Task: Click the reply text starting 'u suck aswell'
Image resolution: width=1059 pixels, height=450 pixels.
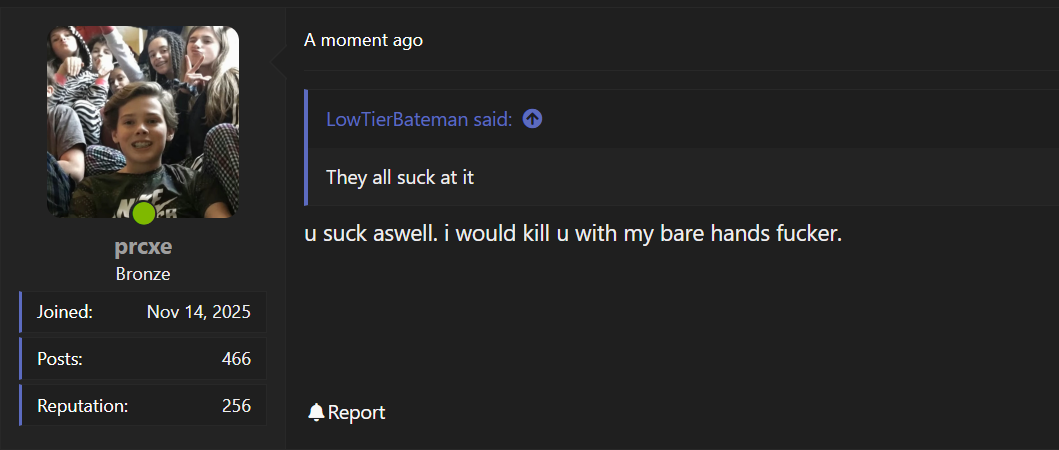Action: click(x=573, y=234)
